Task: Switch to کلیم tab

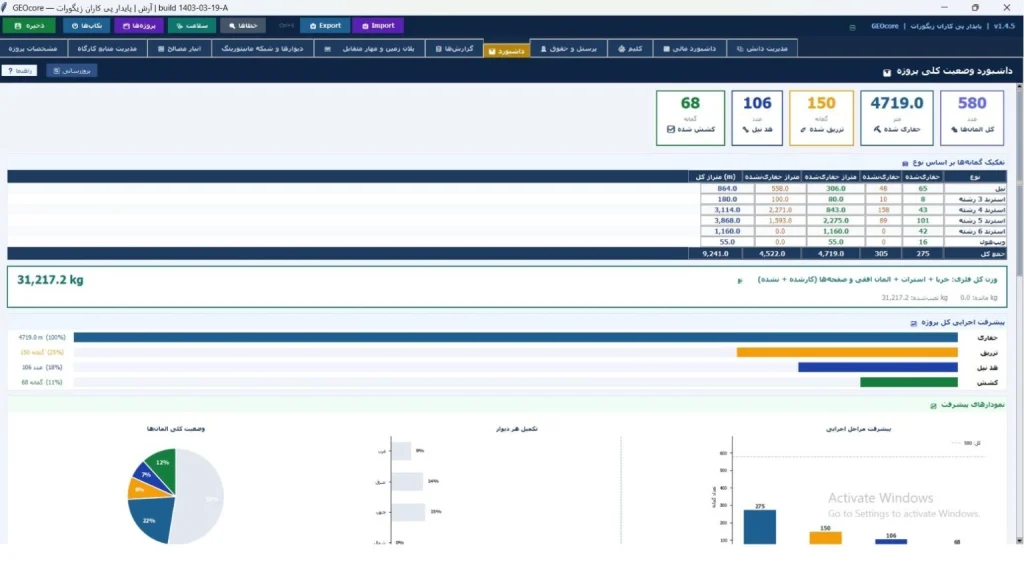Action: 630,48
